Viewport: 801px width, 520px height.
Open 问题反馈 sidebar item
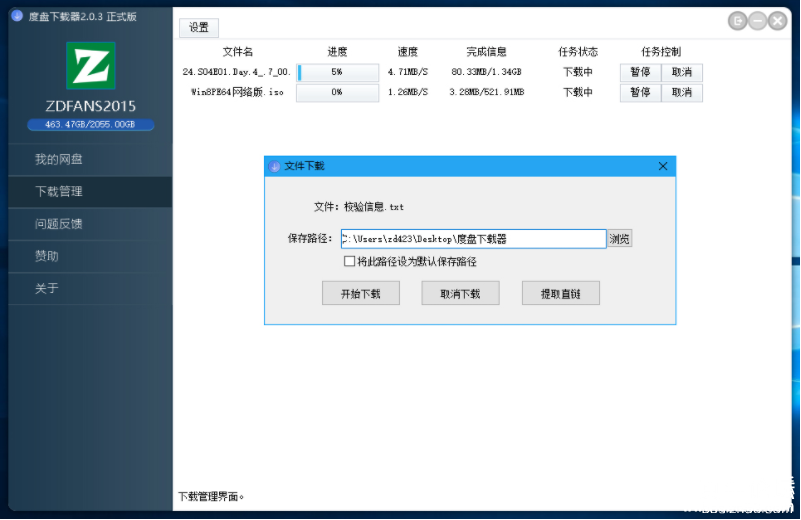[x=58, y=224]
